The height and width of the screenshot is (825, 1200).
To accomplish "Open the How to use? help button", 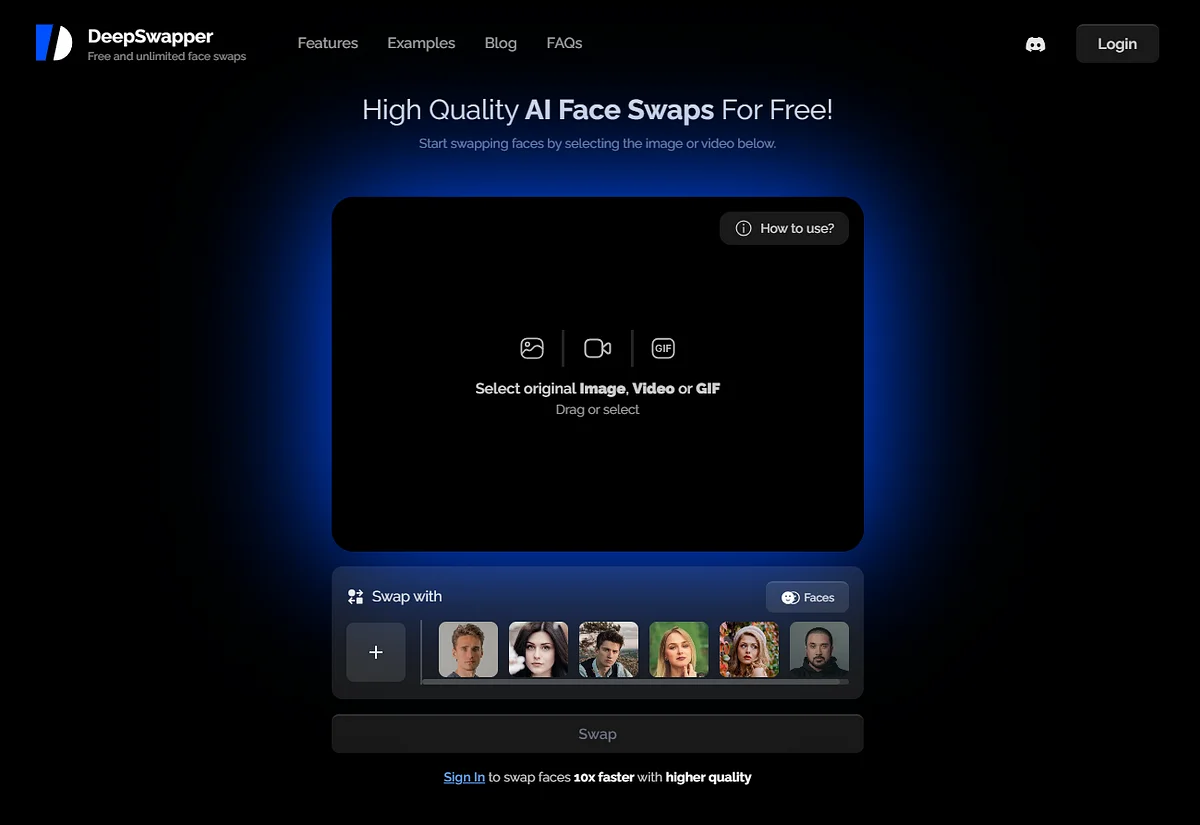I will click(x=784, y=228).
